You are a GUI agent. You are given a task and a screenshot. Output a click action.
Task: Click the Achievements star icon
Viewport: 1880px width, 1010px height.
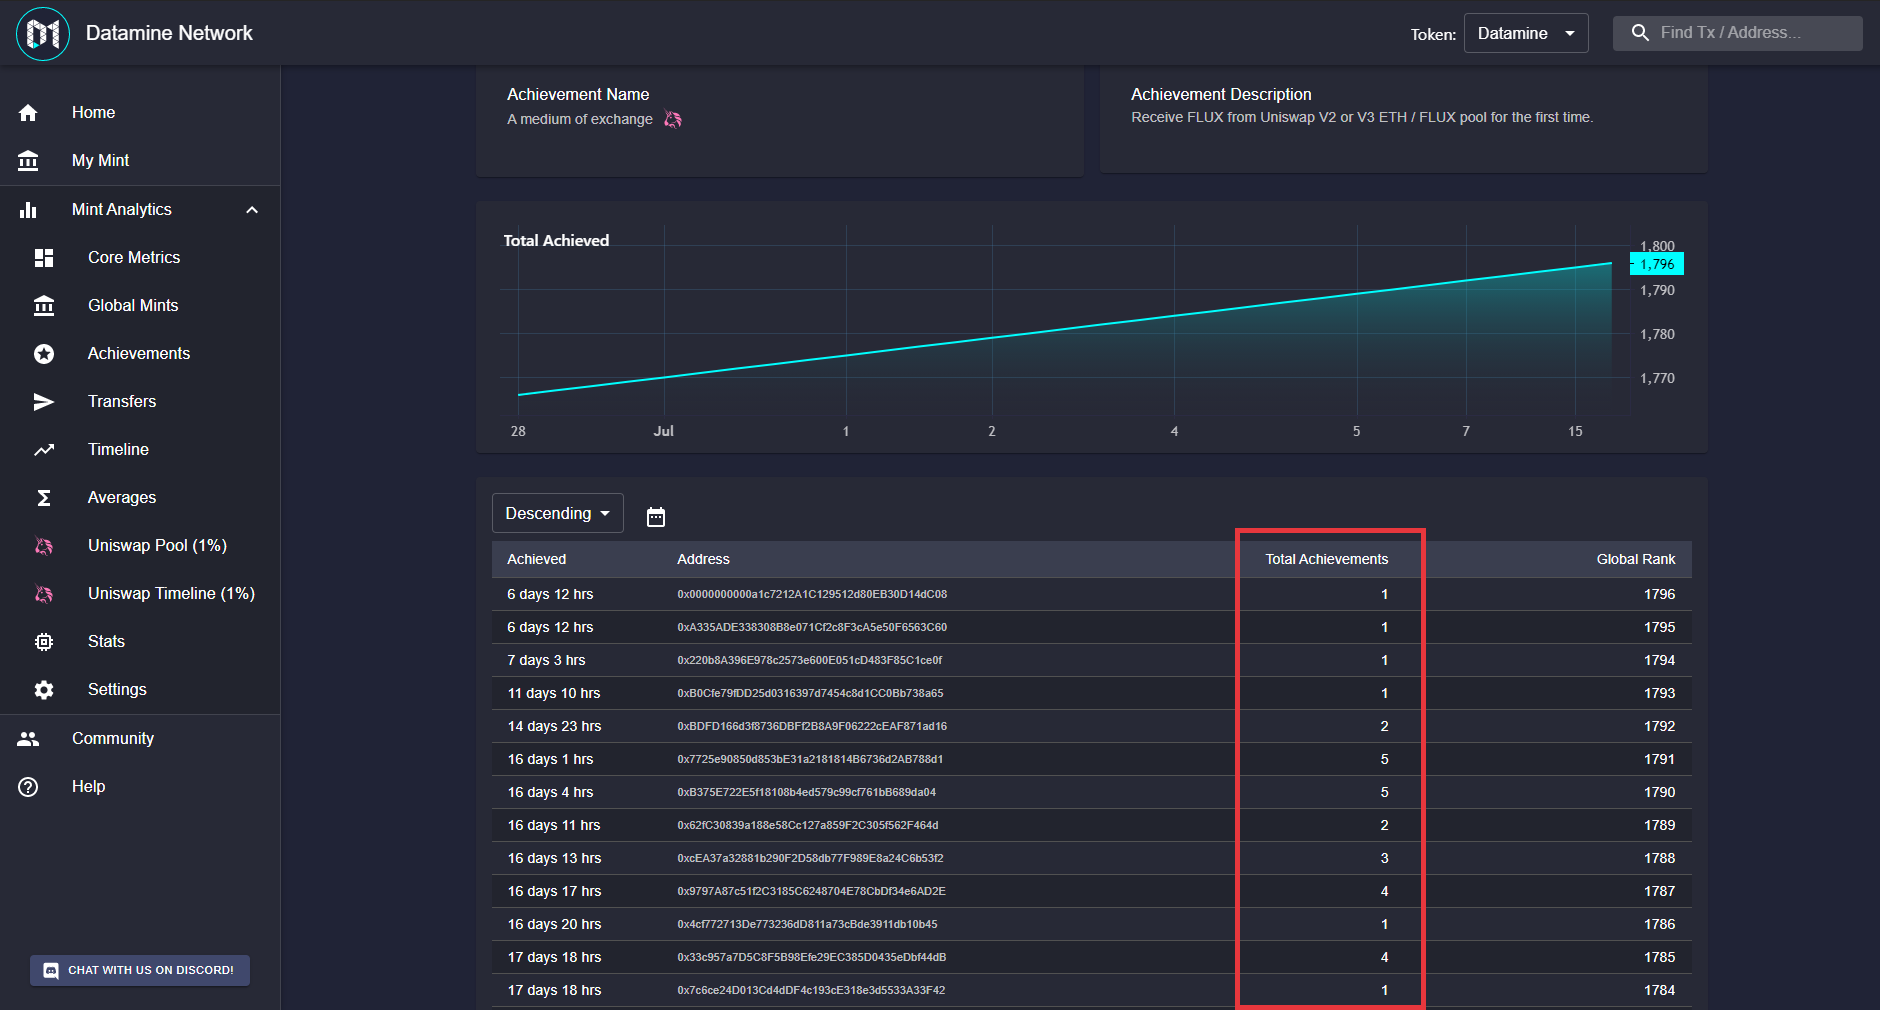click(x=44, y=354)
